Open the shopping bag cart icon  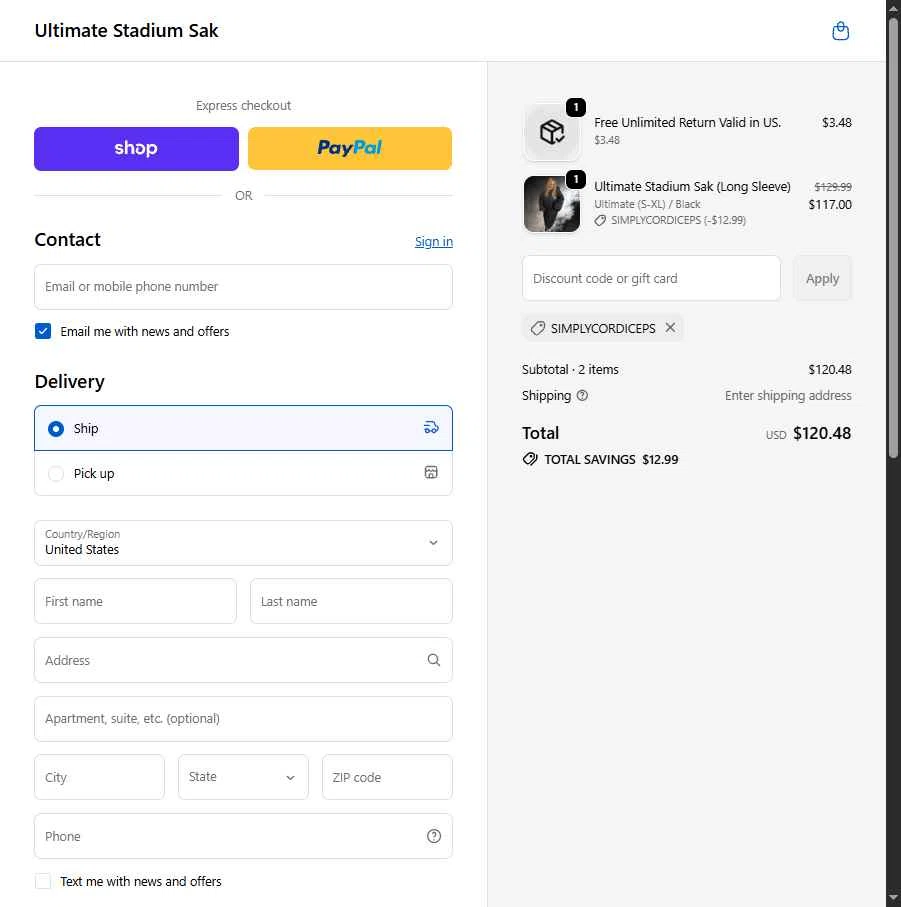tap(840, 31)
